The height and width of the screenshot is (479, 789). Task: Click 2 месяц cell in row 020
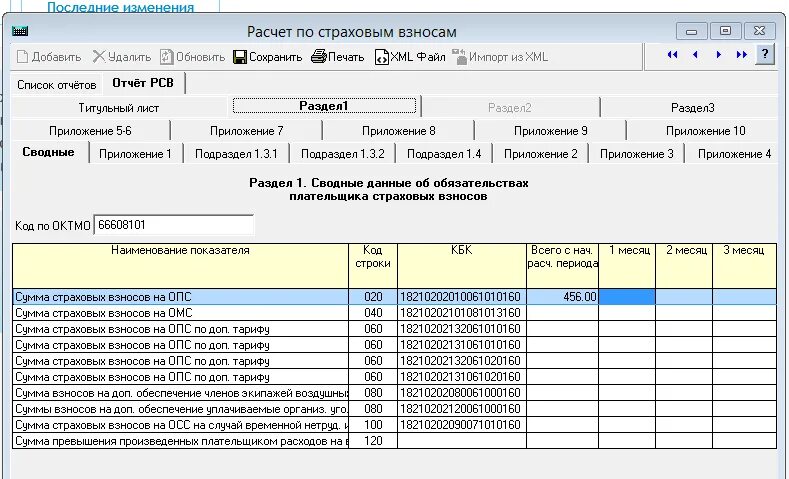tap(684, 297)
